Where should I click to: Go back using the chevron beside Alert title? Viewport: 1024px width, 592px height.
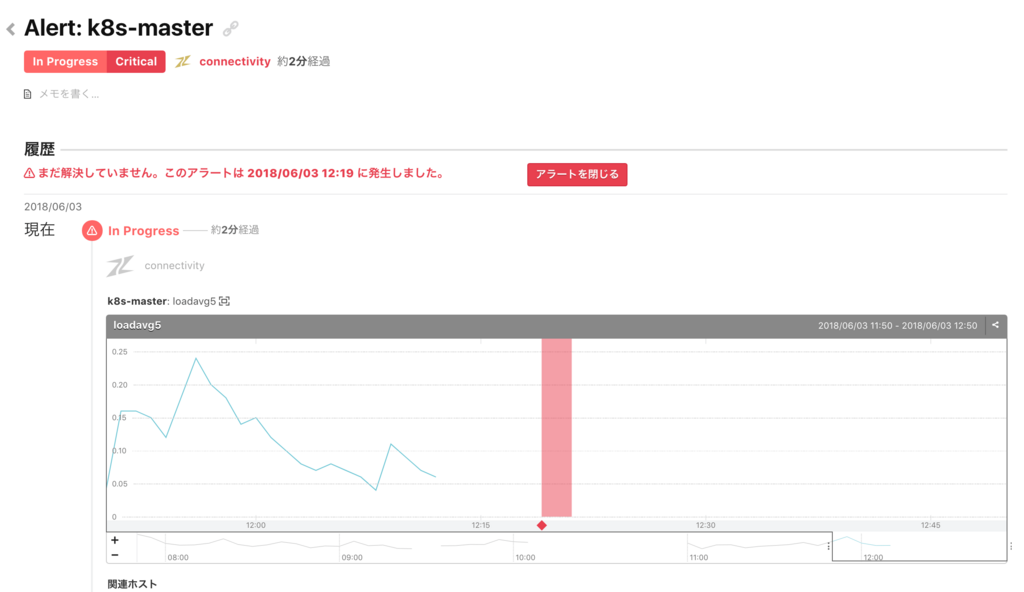tap(10, 29)
